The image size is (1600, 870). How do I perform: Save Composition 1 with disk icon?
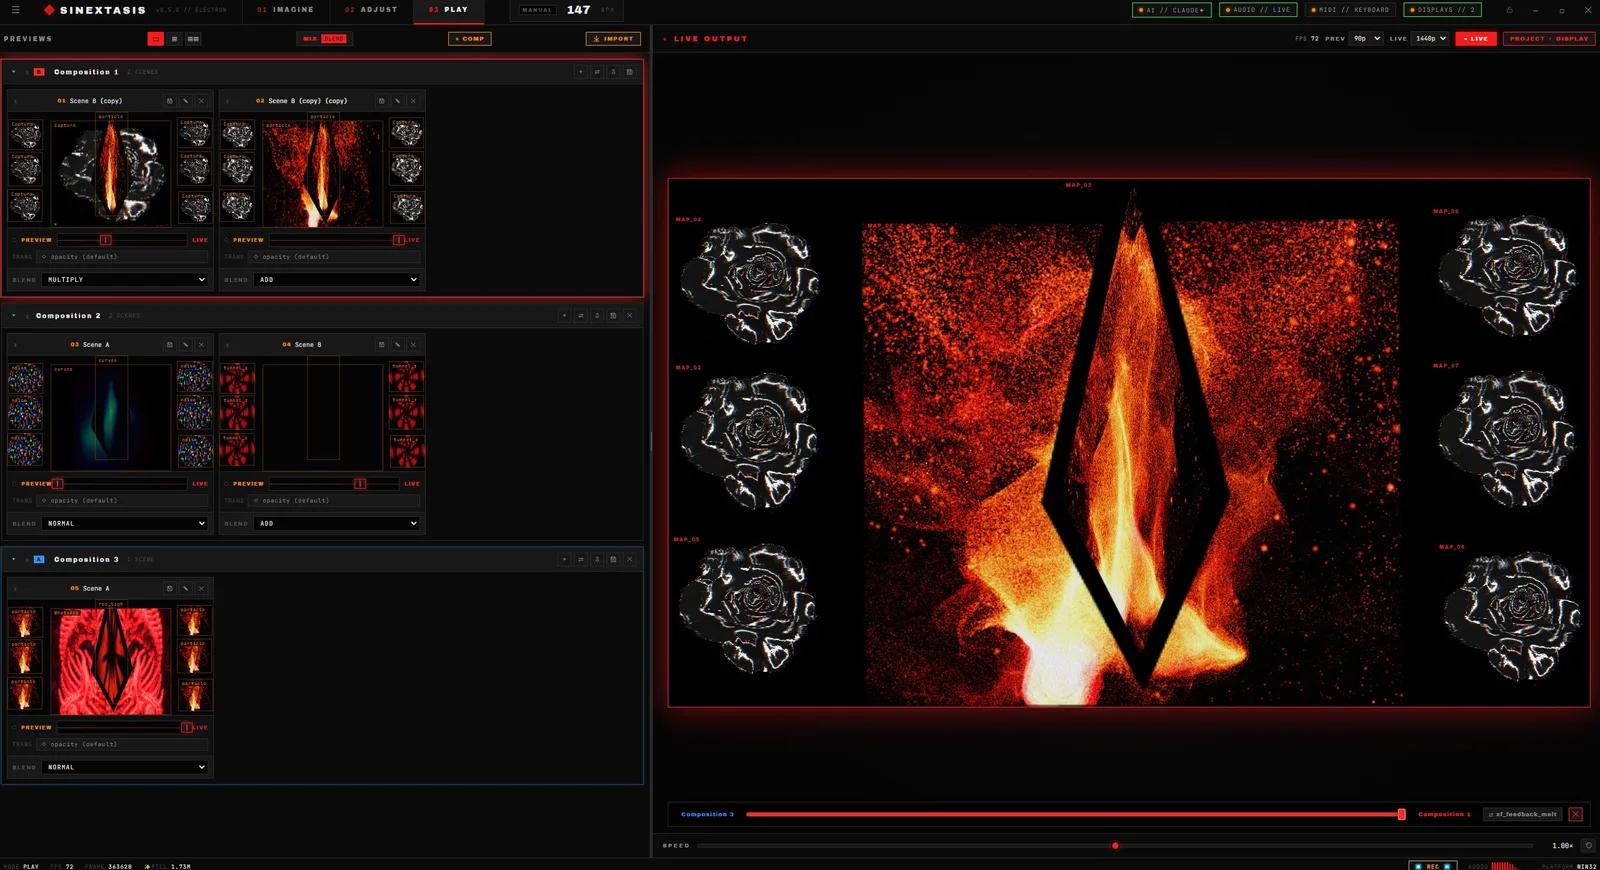coord(629,72)
